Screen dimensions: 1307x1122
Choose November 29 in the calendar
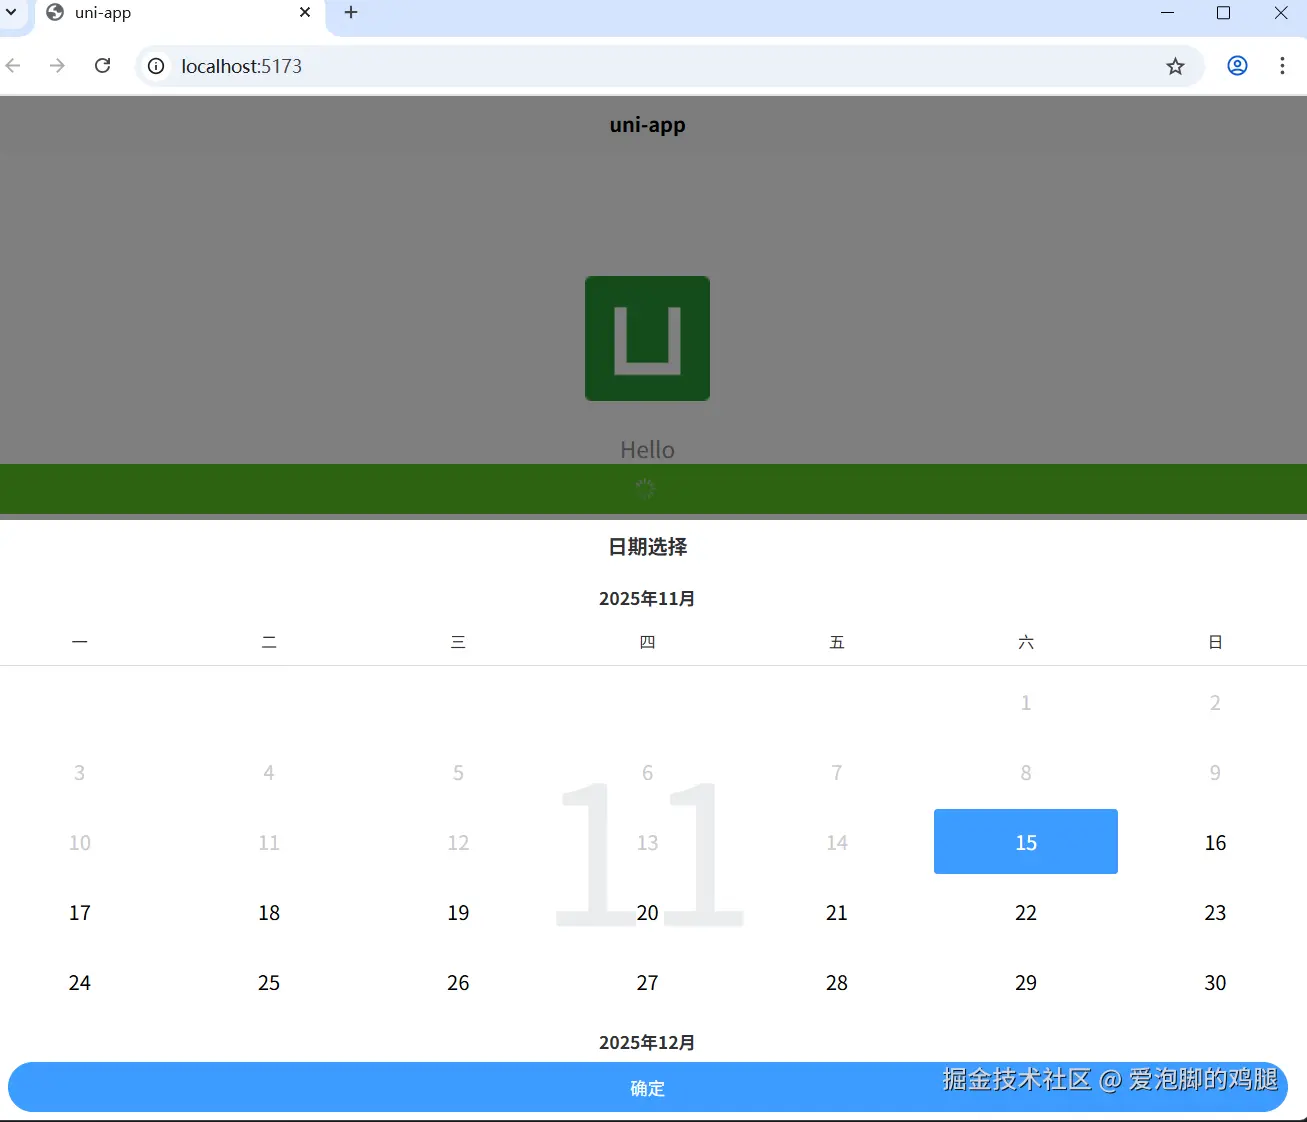(x=1026, y=983)
